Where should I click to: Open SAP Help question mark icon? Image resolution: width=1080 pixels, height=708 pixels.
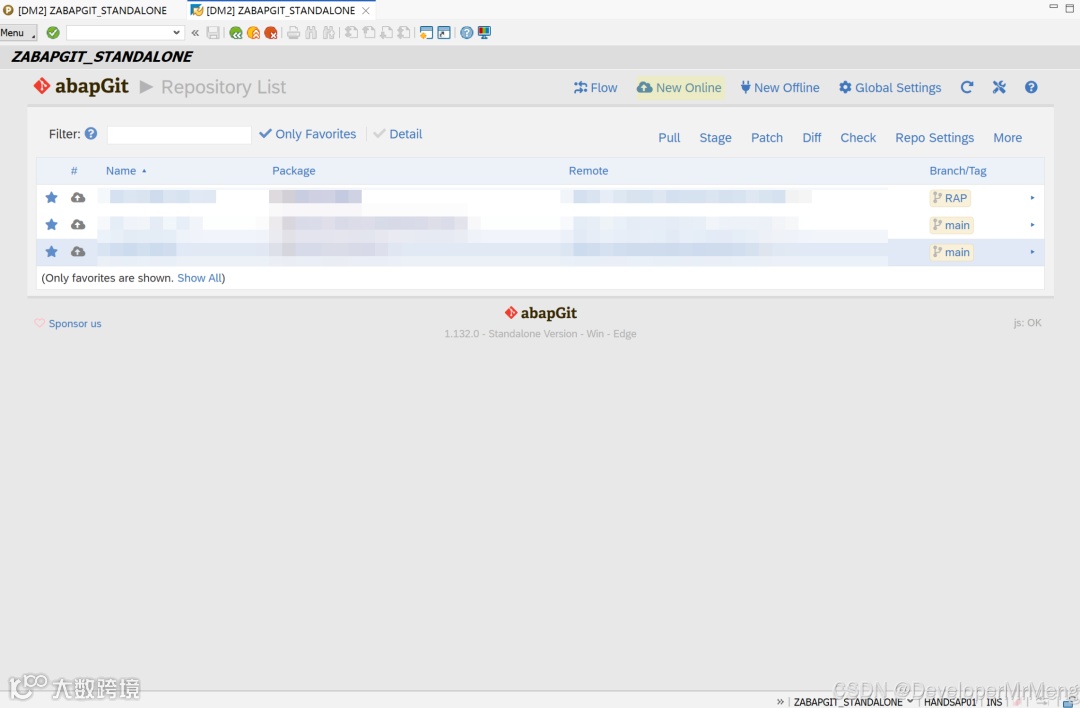(467, 32)
